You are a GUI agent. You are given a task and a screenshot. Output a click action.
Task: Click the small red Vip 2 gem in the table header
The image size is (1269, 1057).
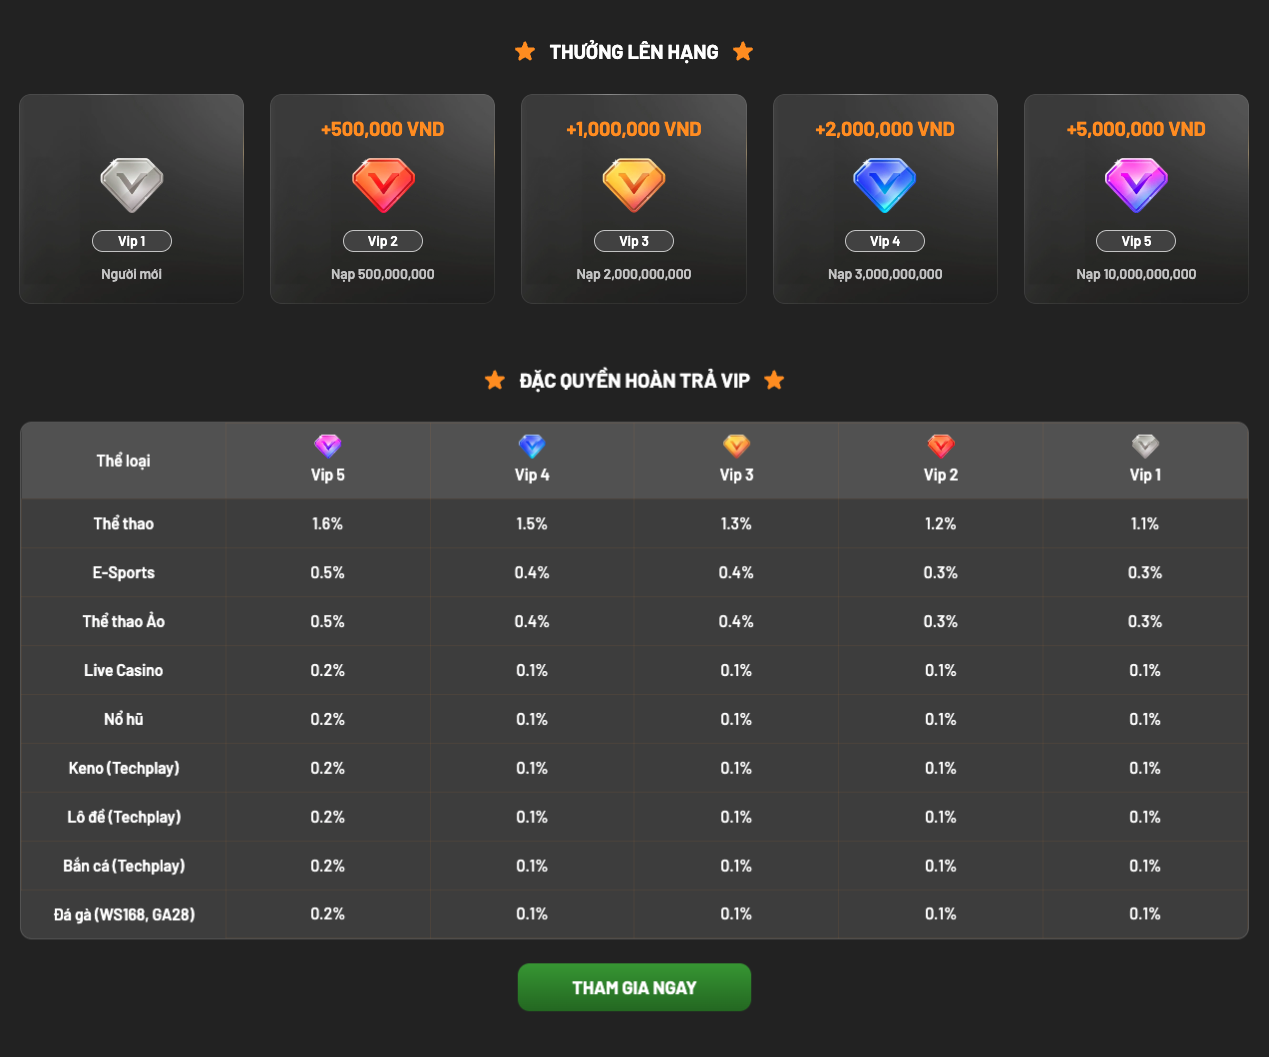[x=941, y=446]
